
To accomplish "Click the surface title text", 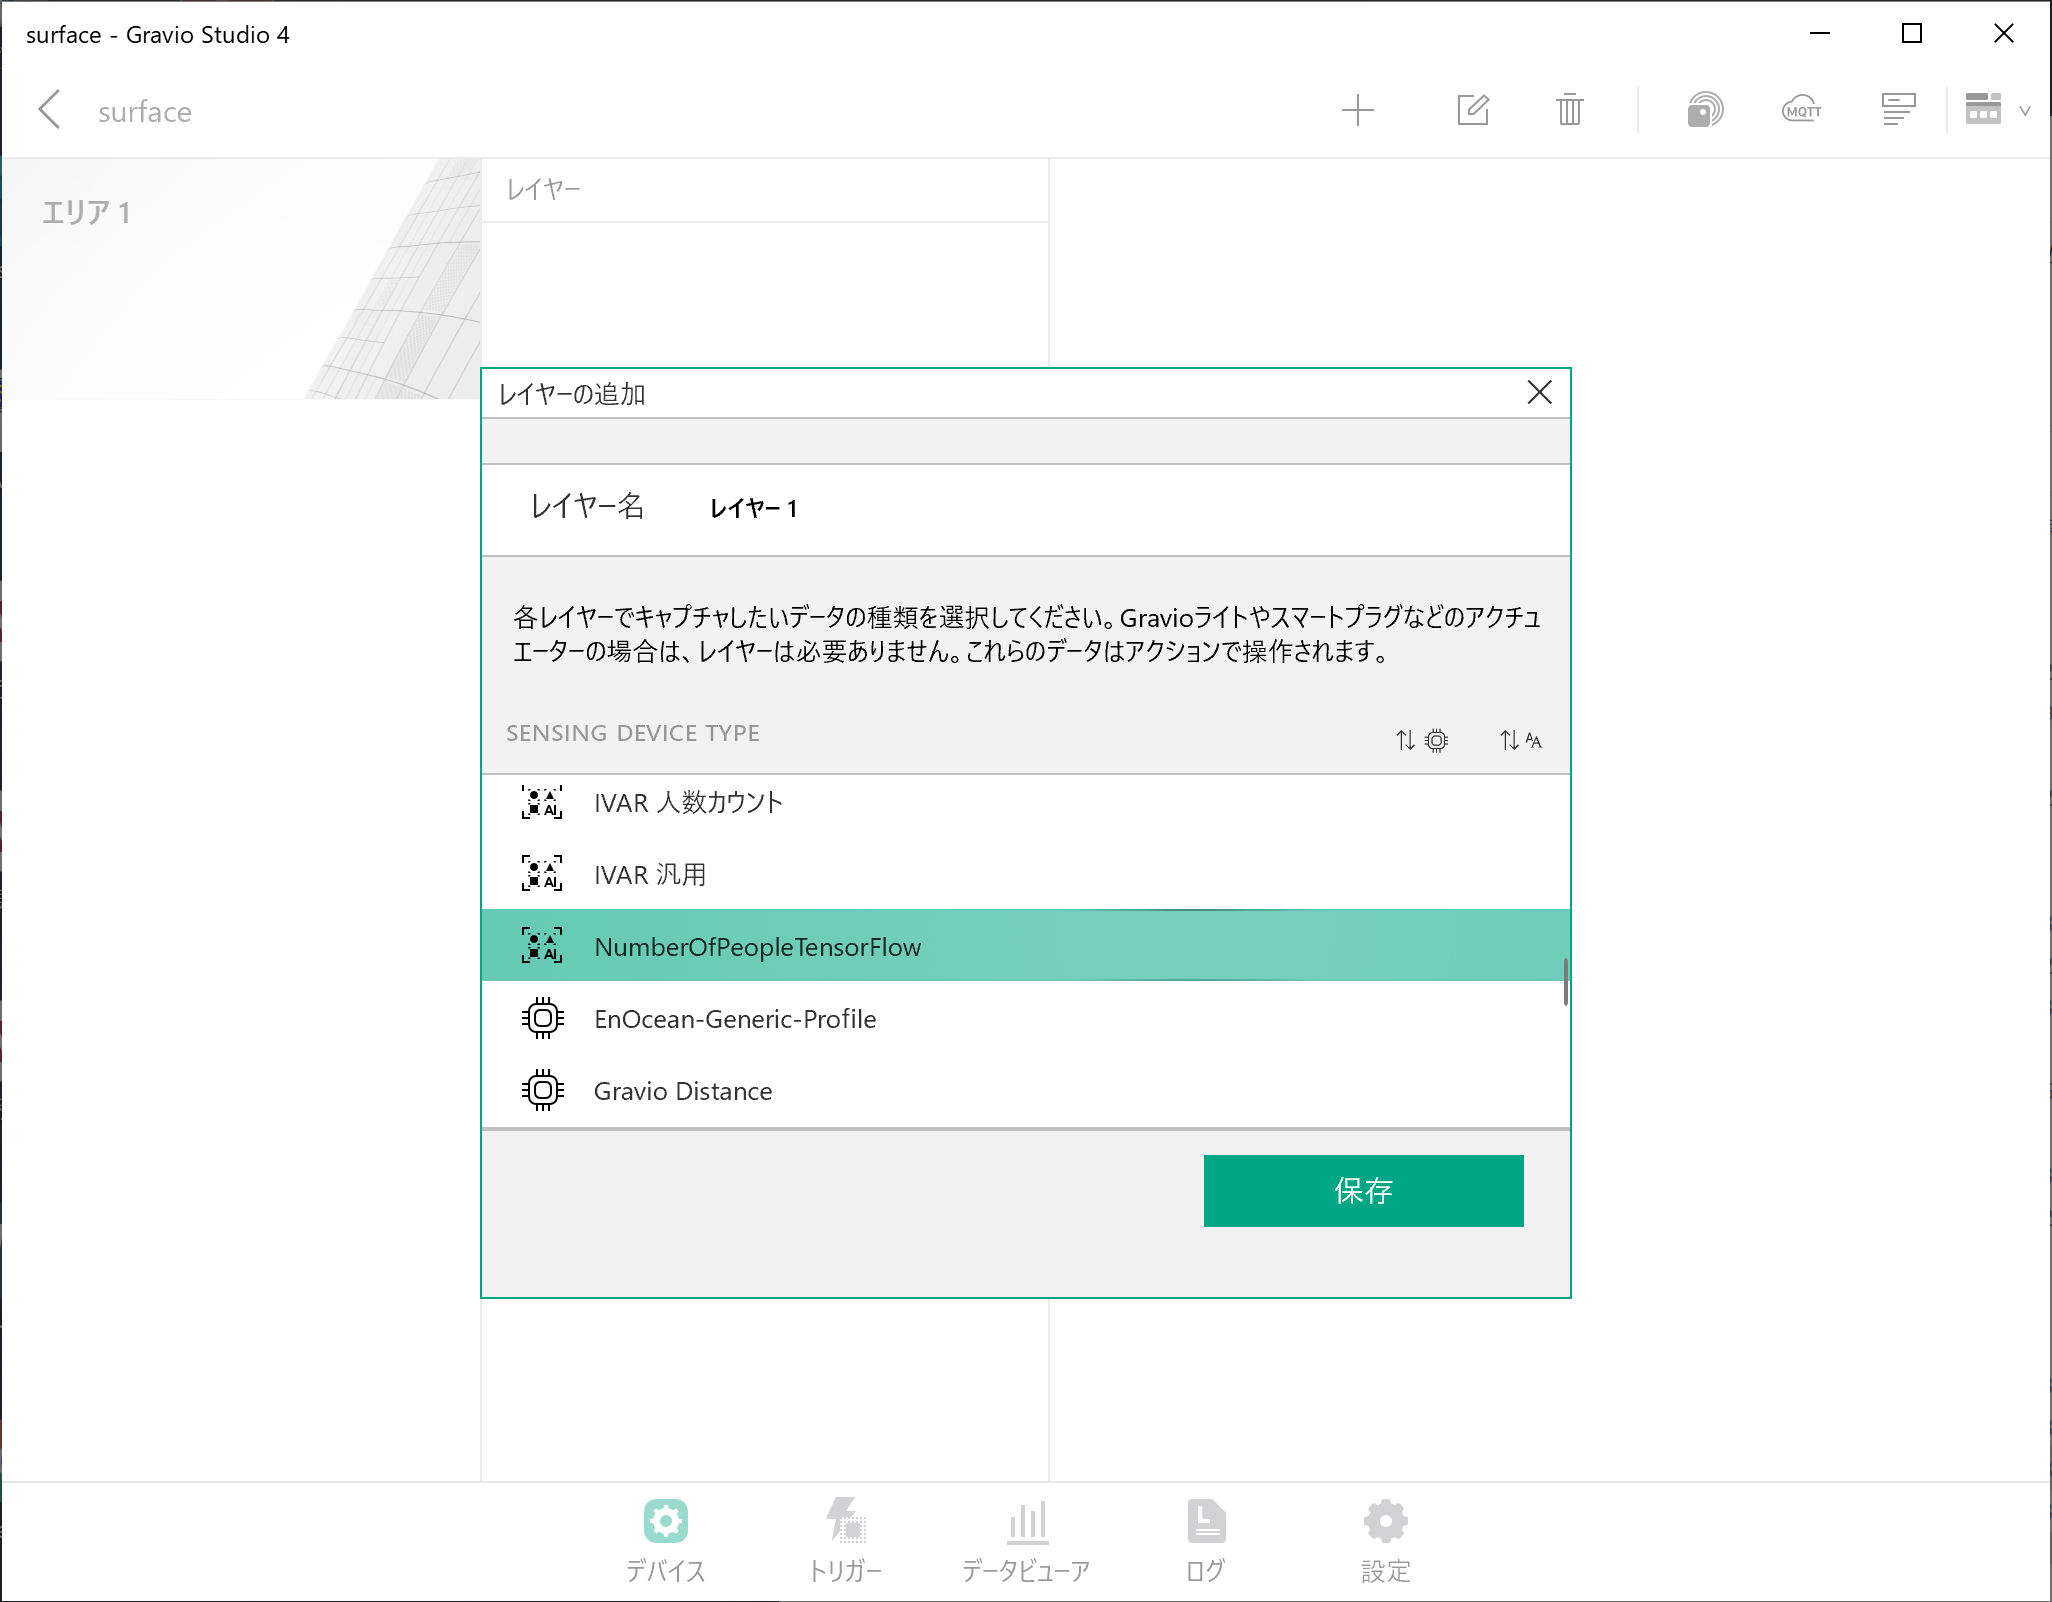I will click(145, 112).
